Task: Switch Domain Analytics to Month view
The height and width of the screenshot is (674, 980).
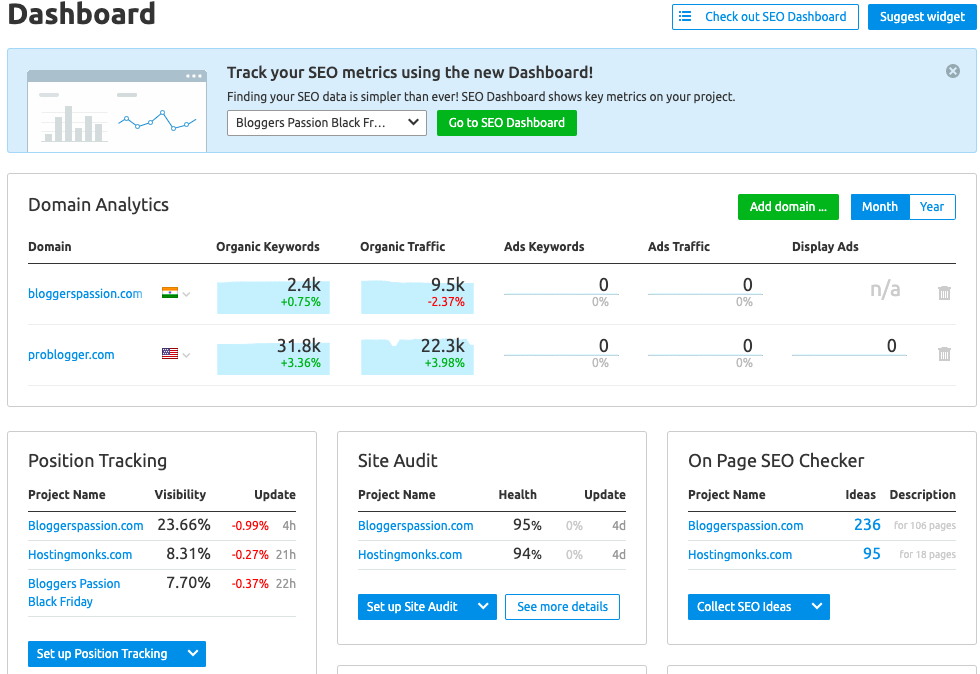Action: 879,207
